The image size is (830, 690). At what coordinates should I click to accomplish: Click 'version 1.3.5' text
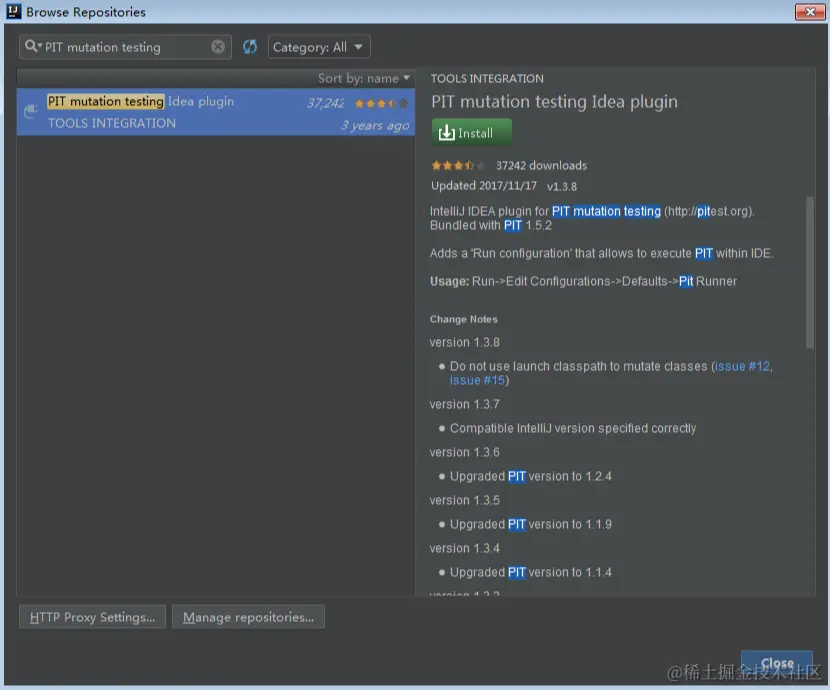pyautogui.click(x=465, y=500)
